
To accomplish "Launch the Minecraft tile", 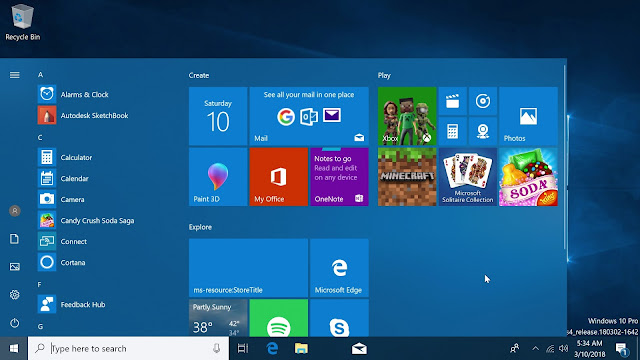I will click(x=407, y=177).
